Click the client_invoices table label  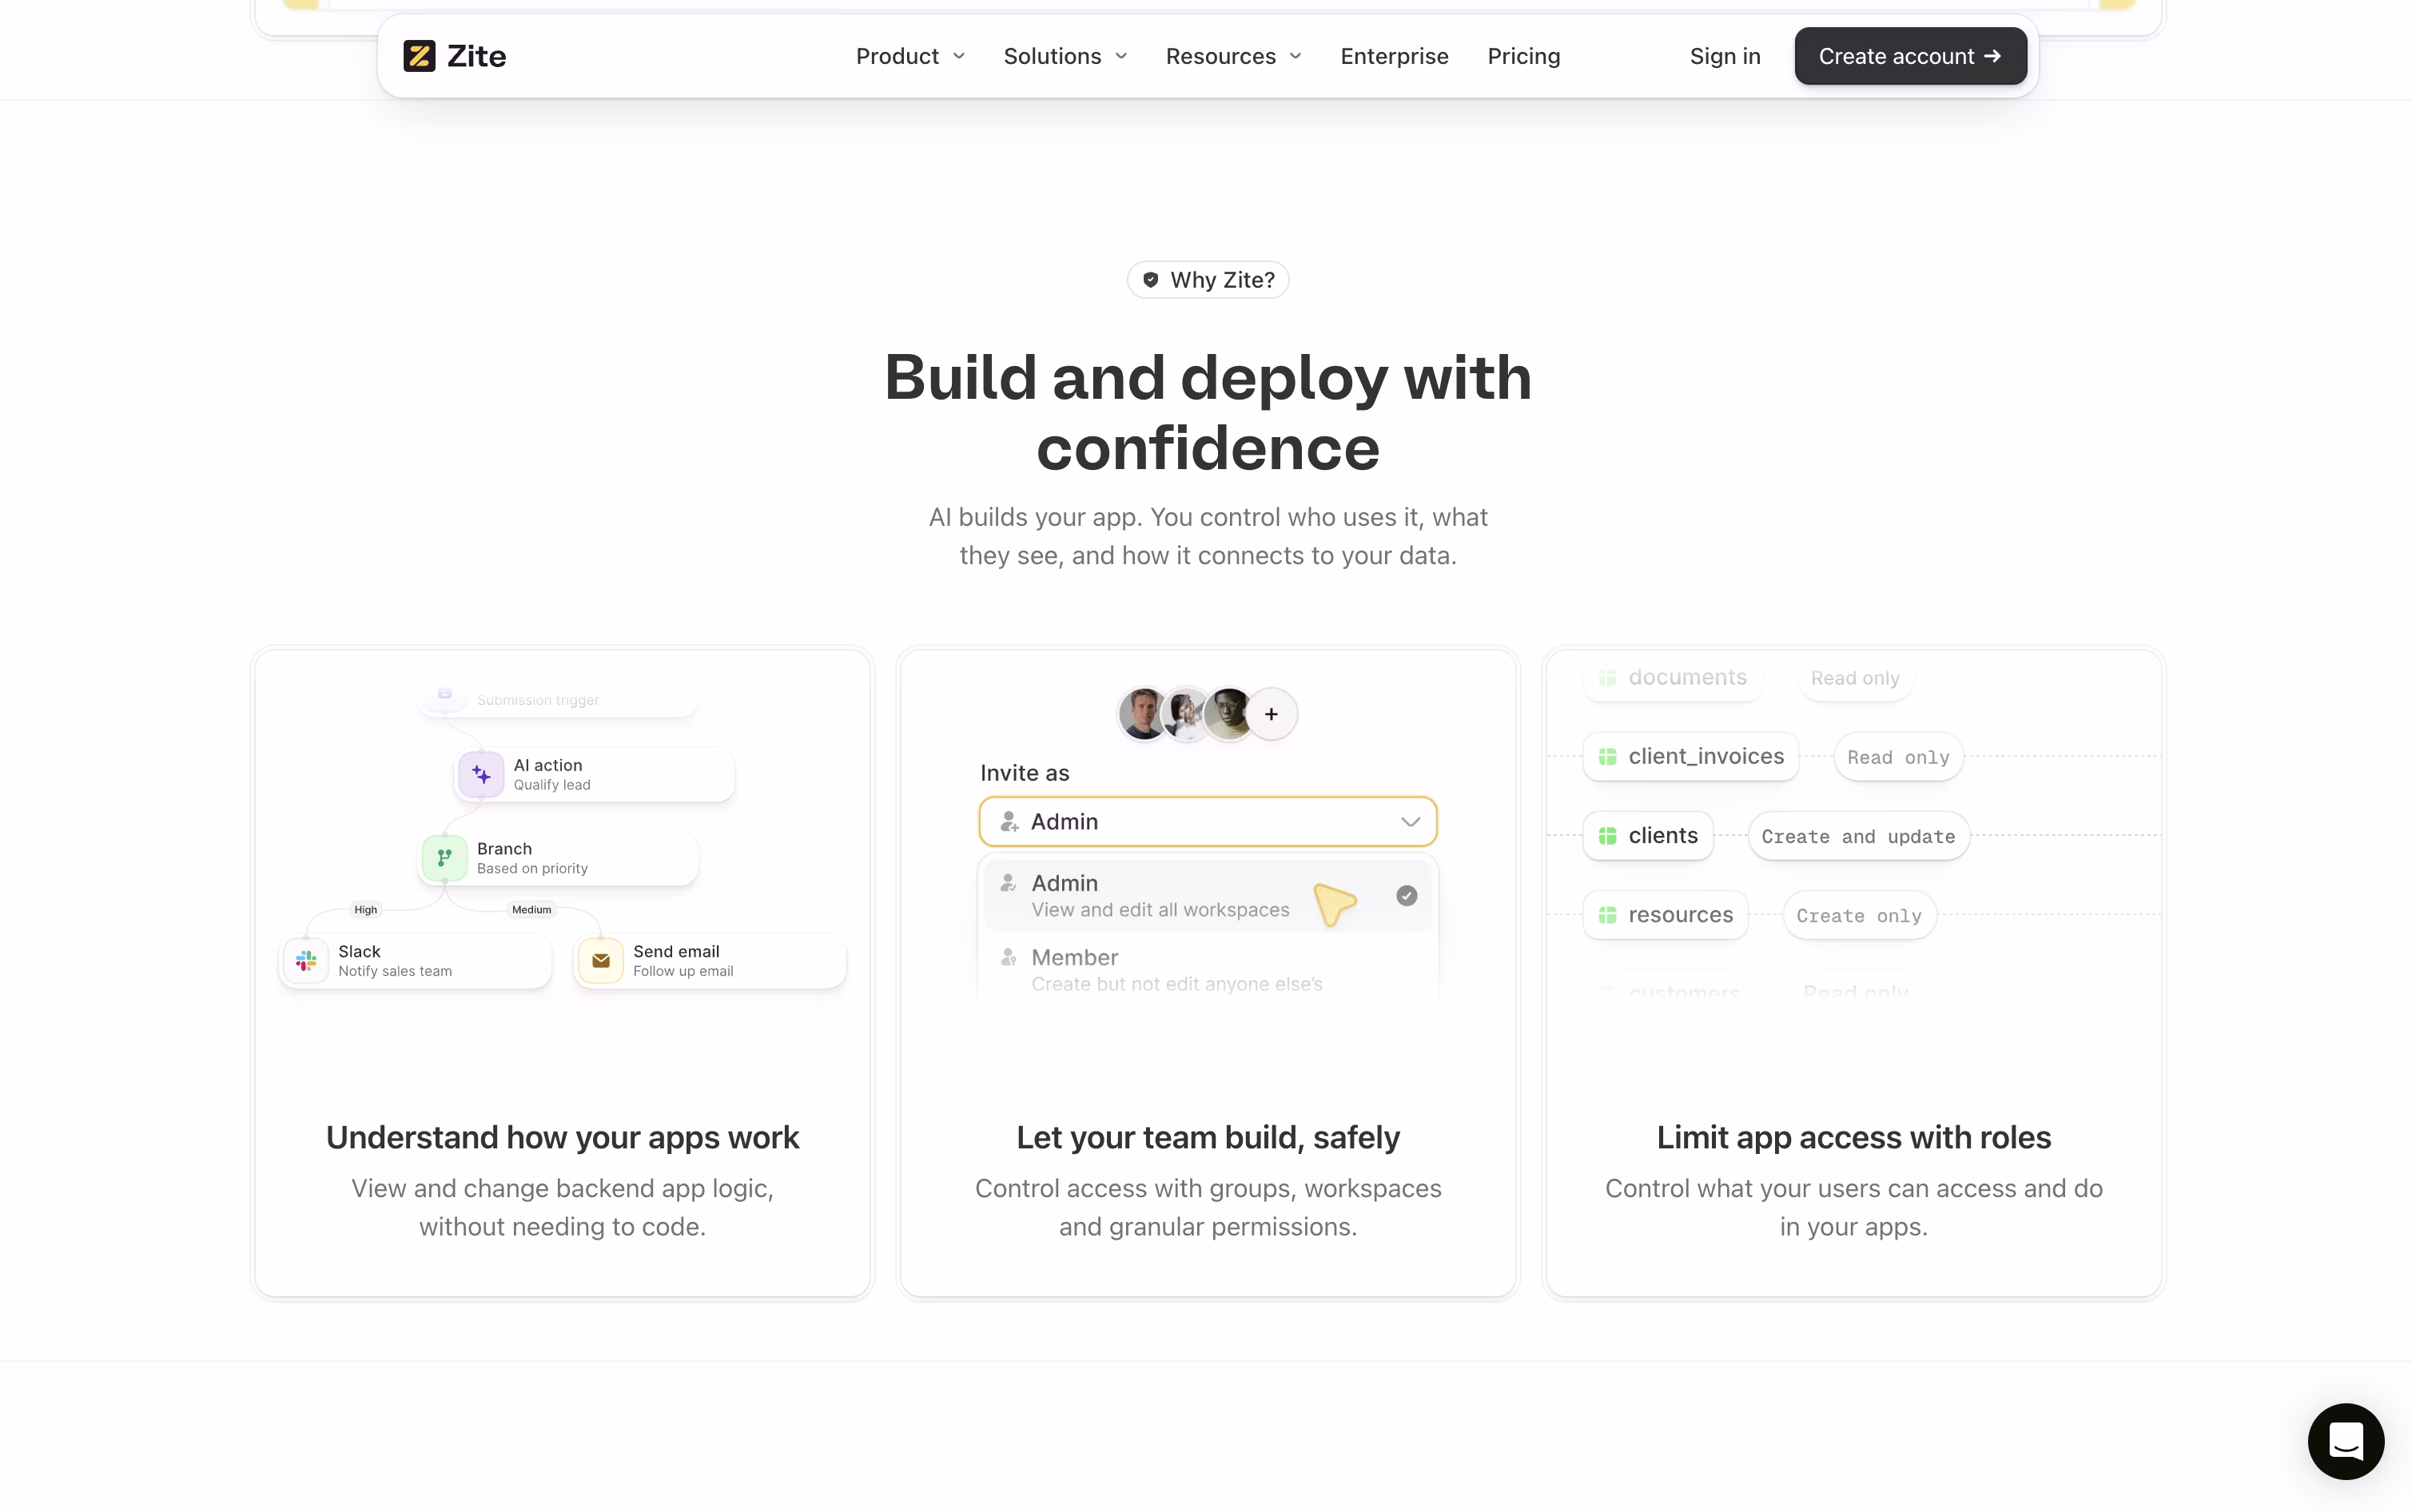pos(1706,757)
